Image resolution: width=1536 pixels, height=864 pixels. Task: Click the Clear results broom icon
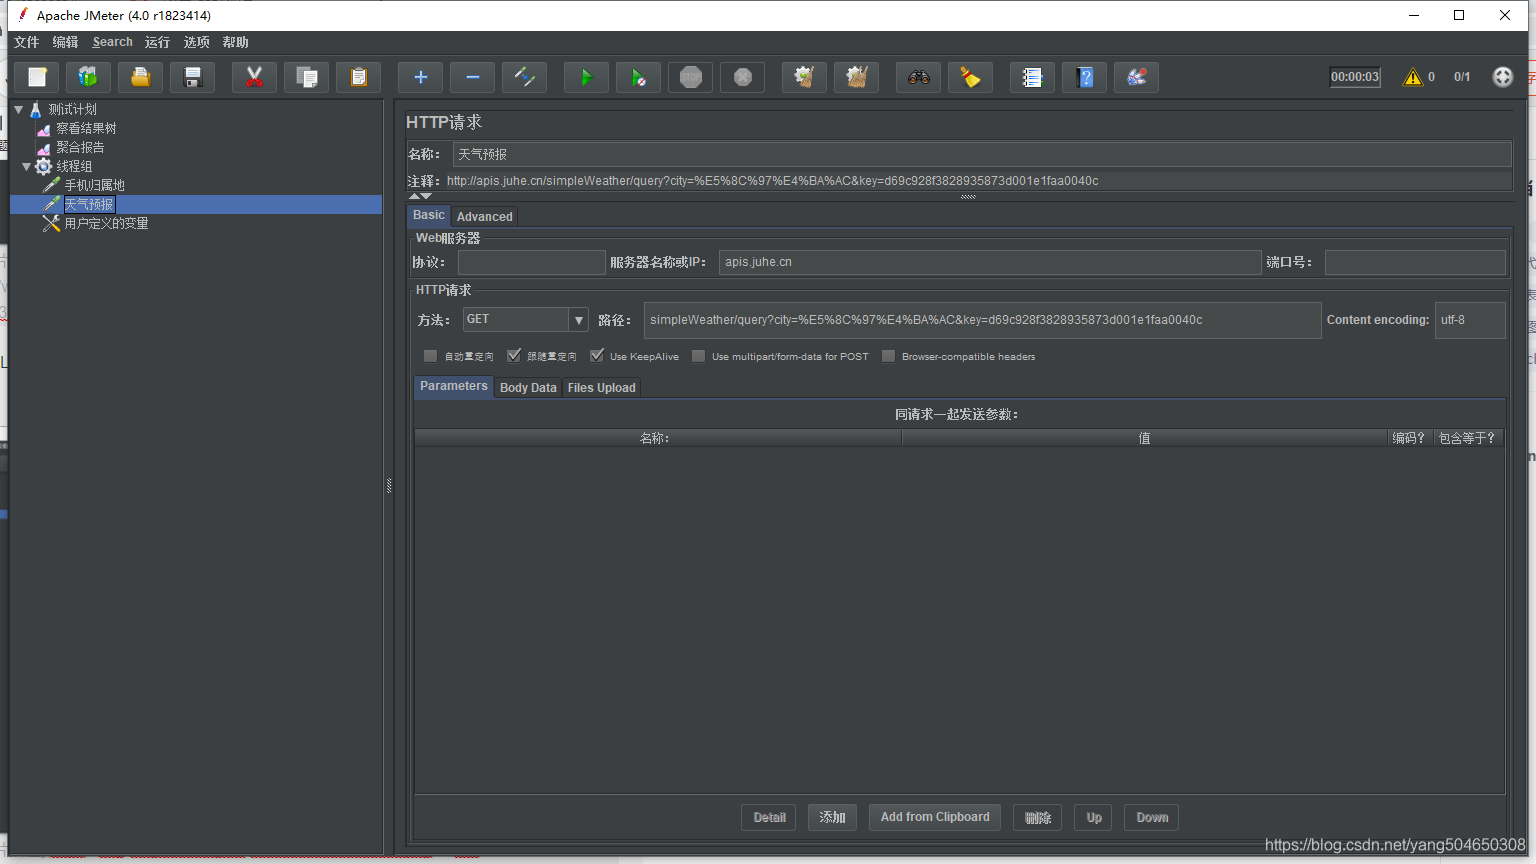tap(804, 77)
